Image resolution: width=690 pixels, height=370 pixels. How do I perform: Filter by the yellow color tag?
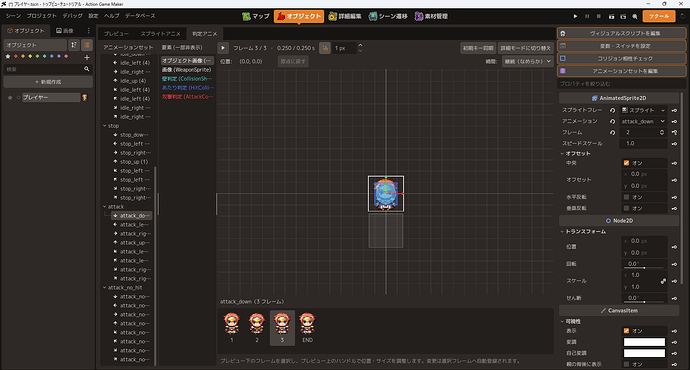tap(30, 56)
